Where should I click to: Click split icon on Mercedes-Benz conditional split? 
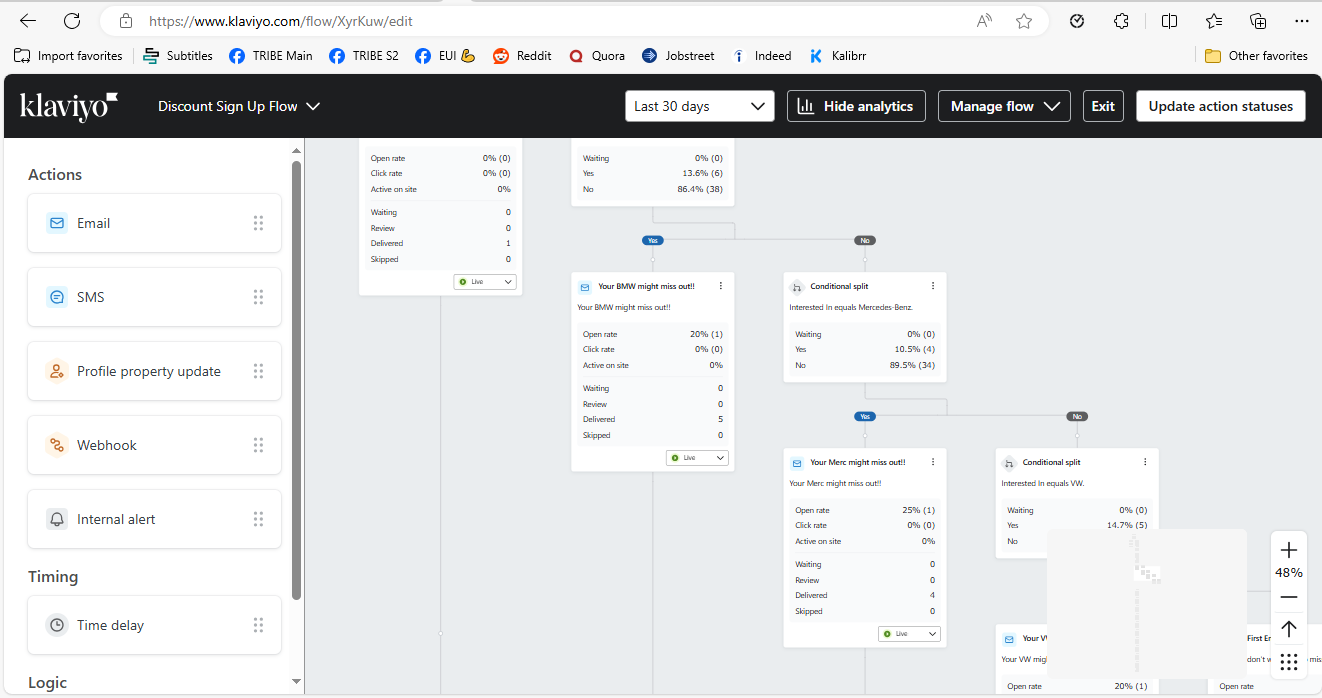coord(797,287)
